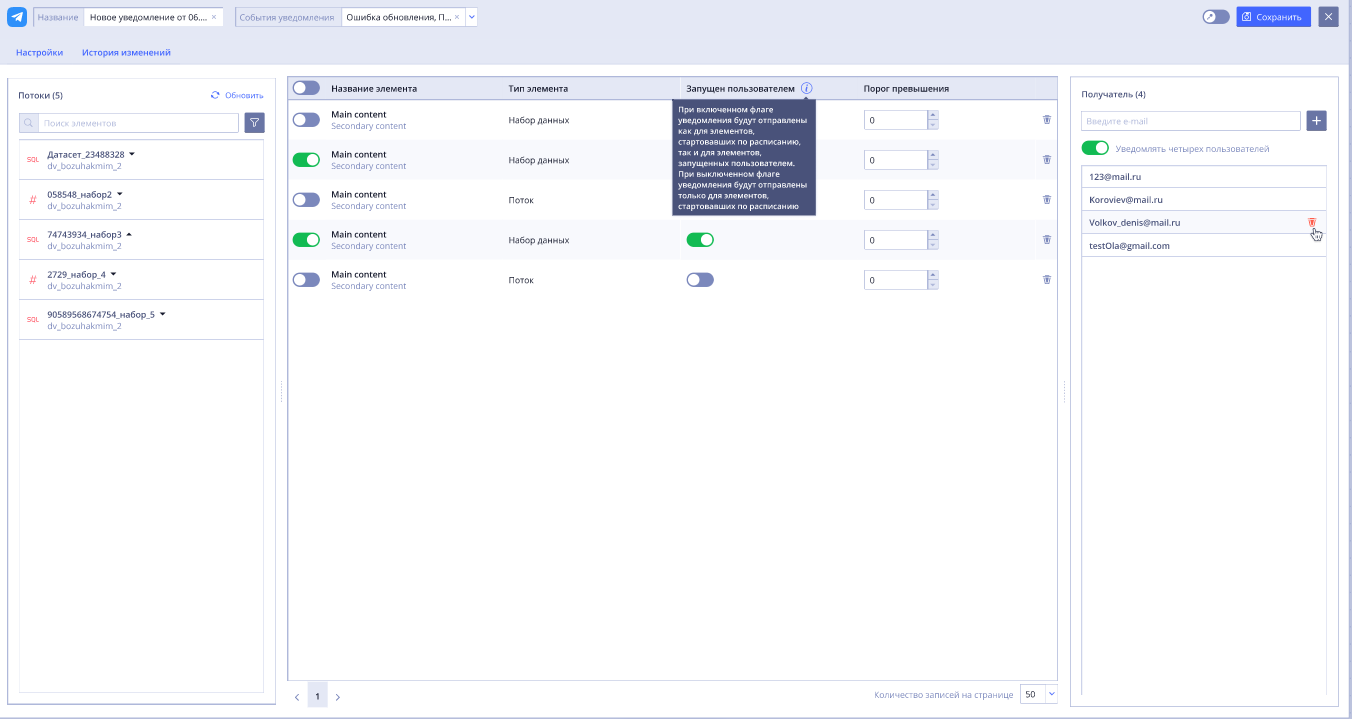Click the Получатель (4) heading
This screenshot has height=719, width=1352.
pyautogui.click(x=1113, y=95)
